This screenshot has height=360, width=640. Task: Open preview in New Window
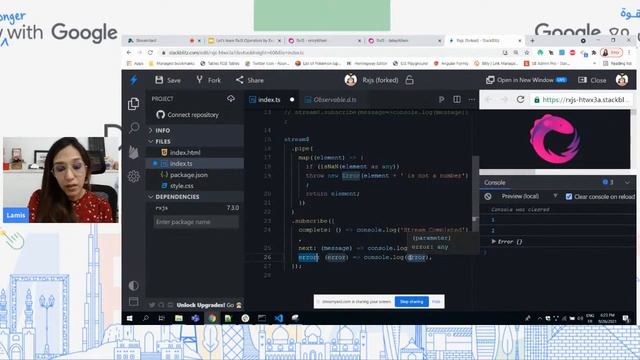coord(526,80)
